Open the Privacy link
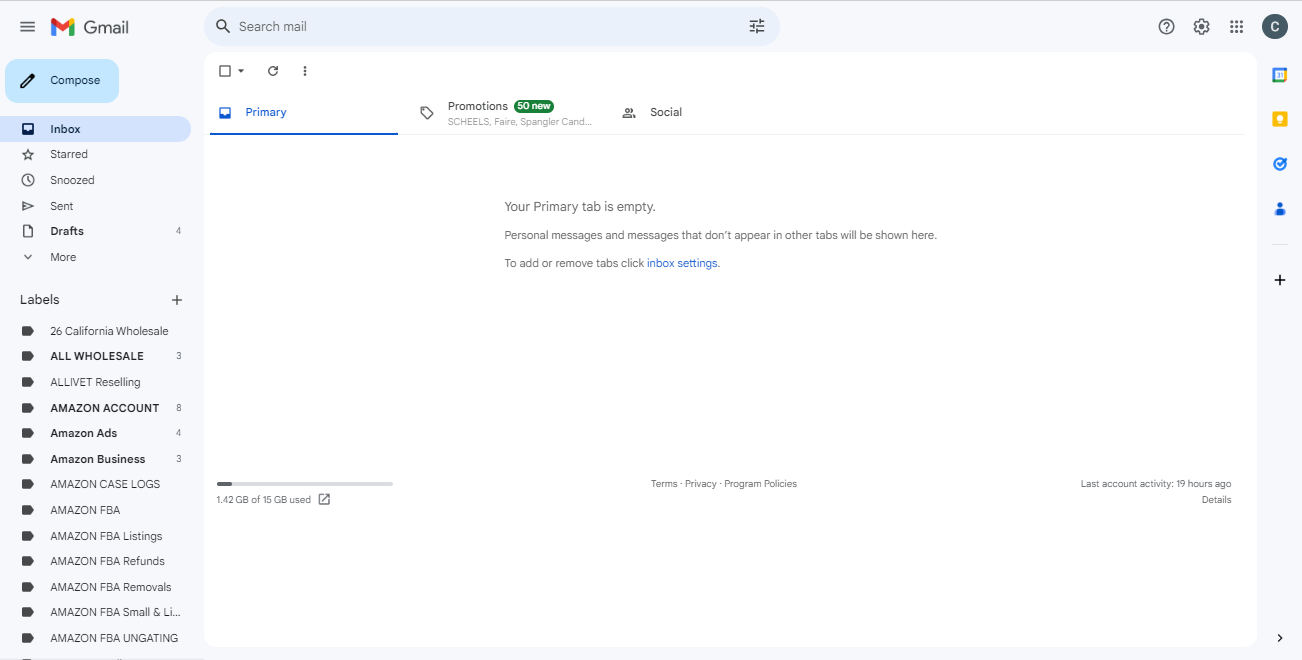 click(x=701, y=484)
